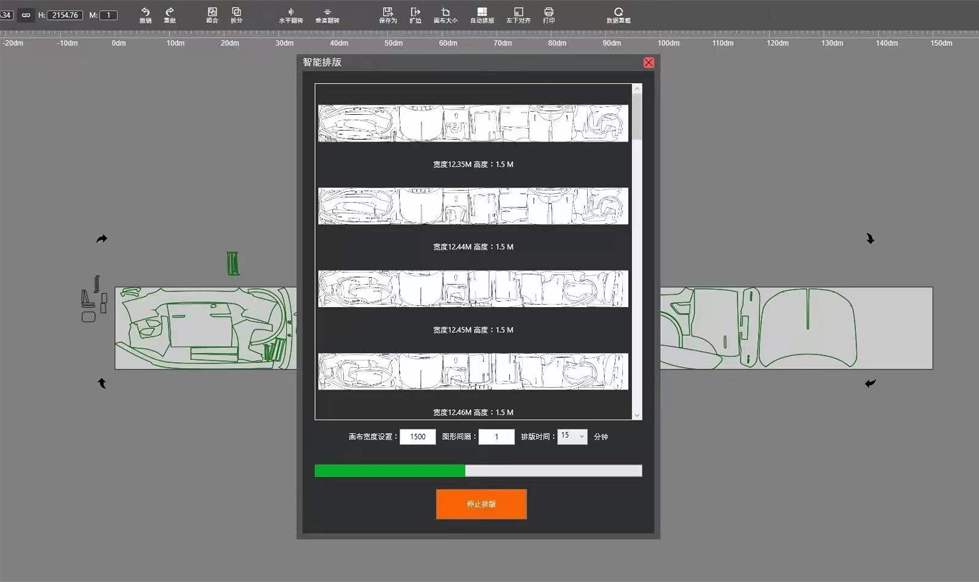
Task: Toggle the aspect ratio link lock icon
Action: [x=26, y=15]
